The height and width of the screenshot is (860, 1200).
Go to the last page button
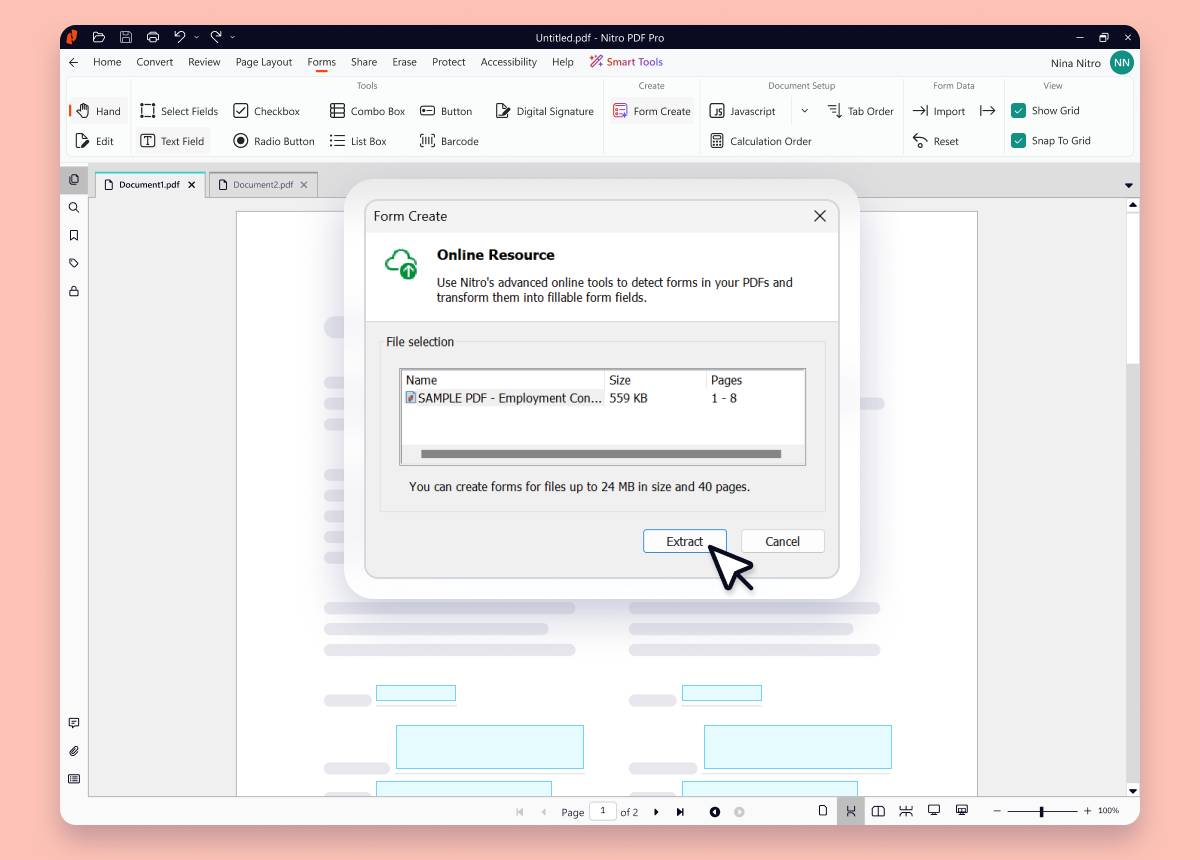point(681,812)
